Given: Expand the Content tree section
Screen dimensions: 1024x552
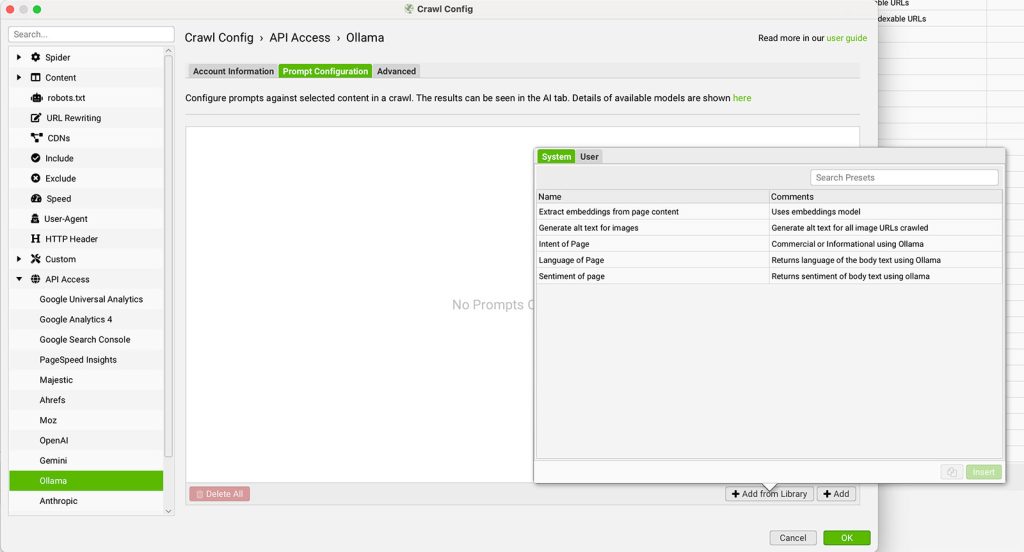Looking at the screenshot, I should [x=19, y=77].
